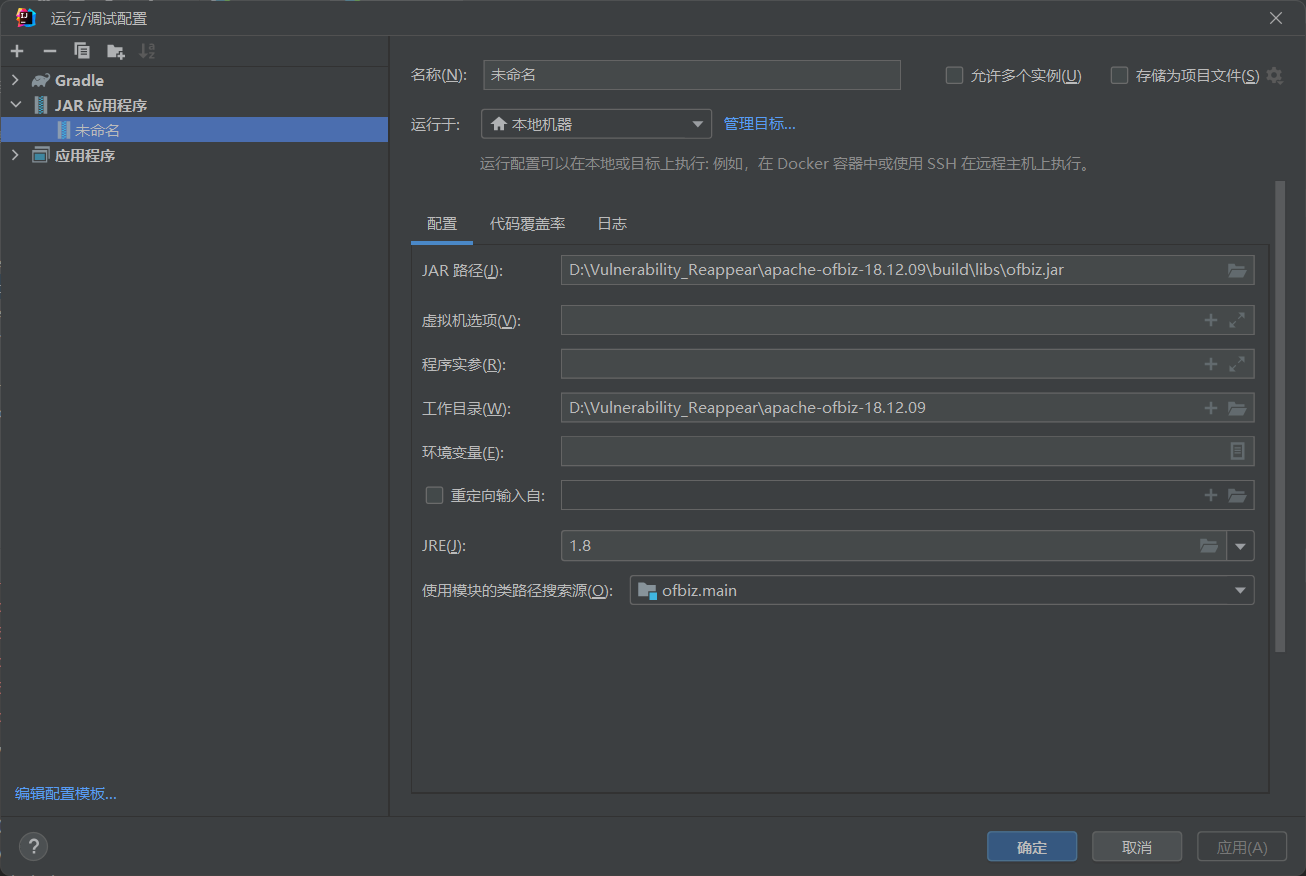Screen dimensions: 1306x876
Task: Expand the 程序实参 field editor
Action: coord(1237,364)
